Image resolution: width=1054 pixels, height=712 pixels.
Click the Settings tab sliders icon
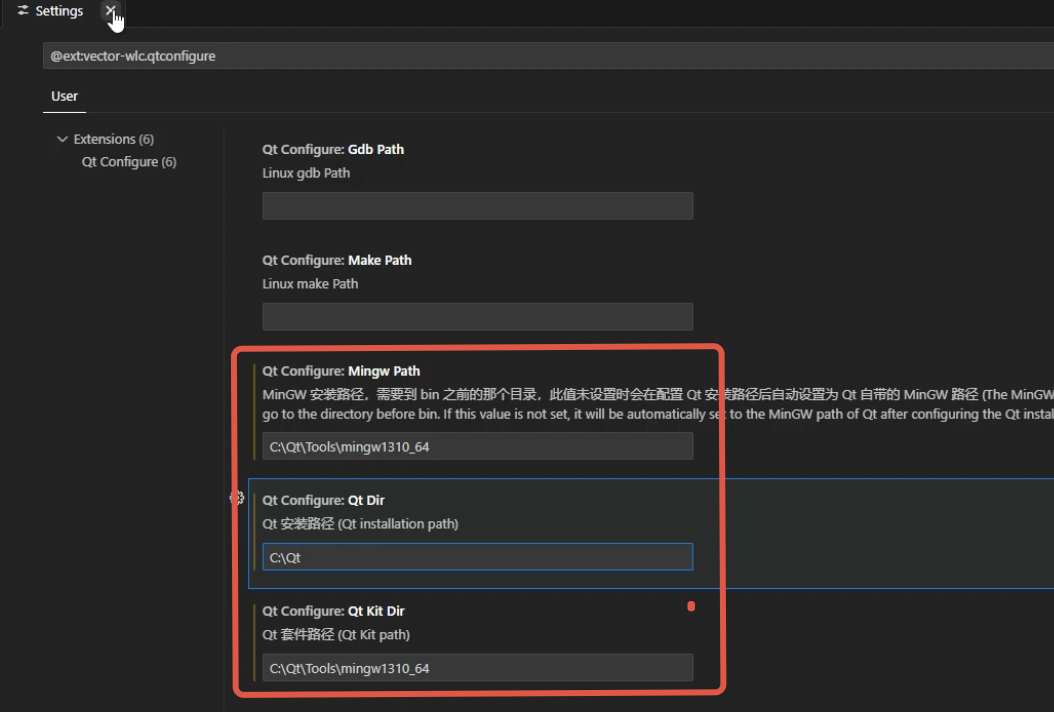(x=23, y=11)
